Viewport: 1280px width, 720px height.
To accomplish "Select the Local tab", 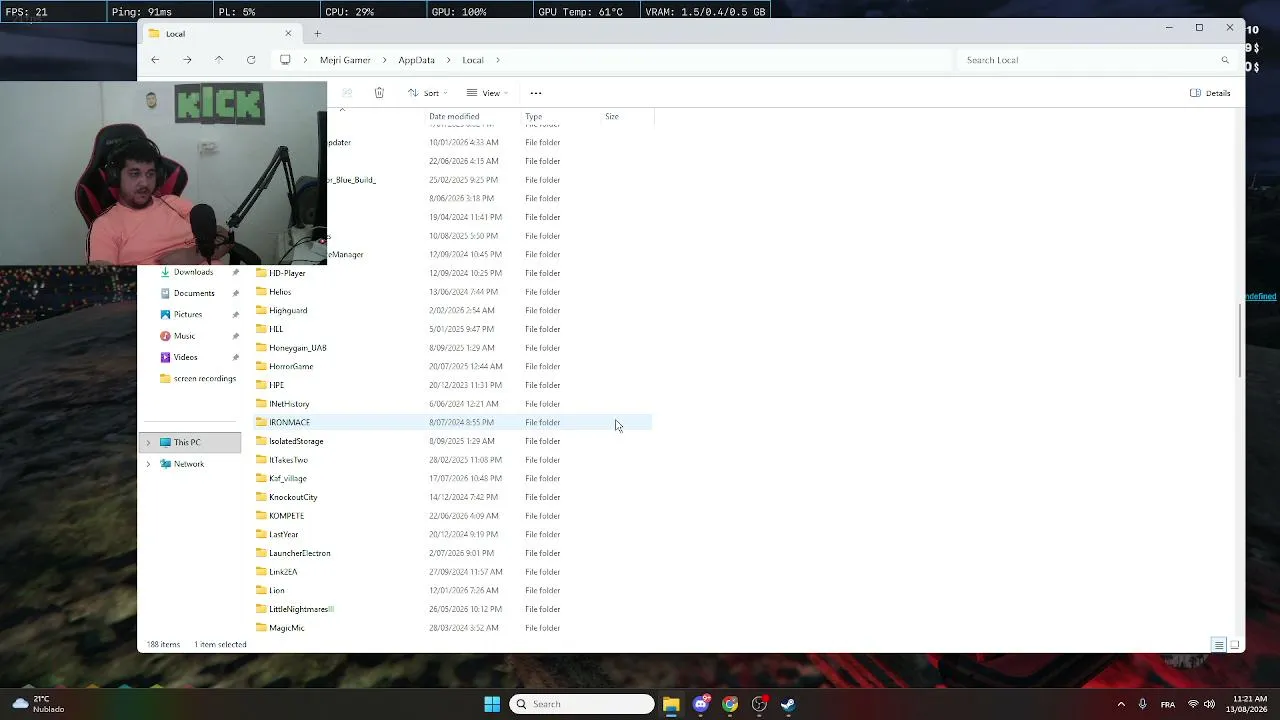I will (x=220, y=34).
